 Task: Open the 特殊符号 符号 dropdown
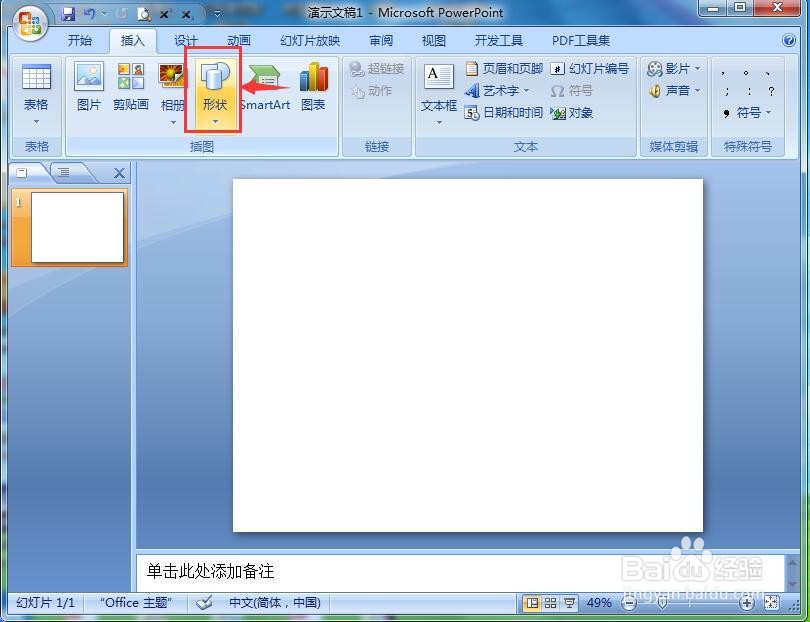click(x=747, y=113)
